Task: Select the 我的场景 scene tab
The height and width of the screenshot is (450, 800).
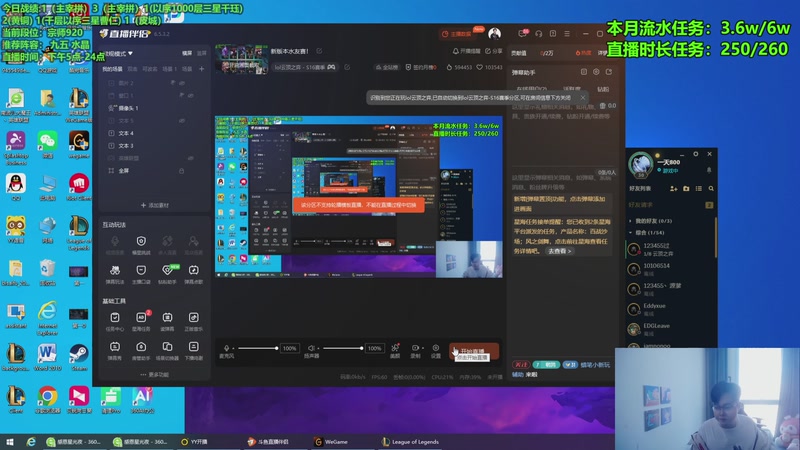Action: [112, 69]
